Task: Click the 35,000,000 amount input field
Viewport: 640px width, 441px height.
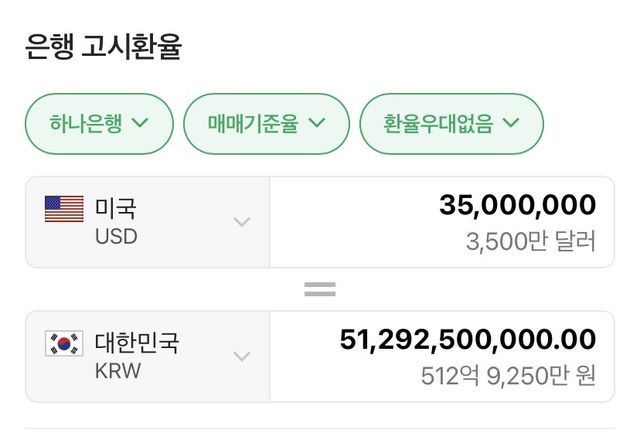Action: pos(517,205)
